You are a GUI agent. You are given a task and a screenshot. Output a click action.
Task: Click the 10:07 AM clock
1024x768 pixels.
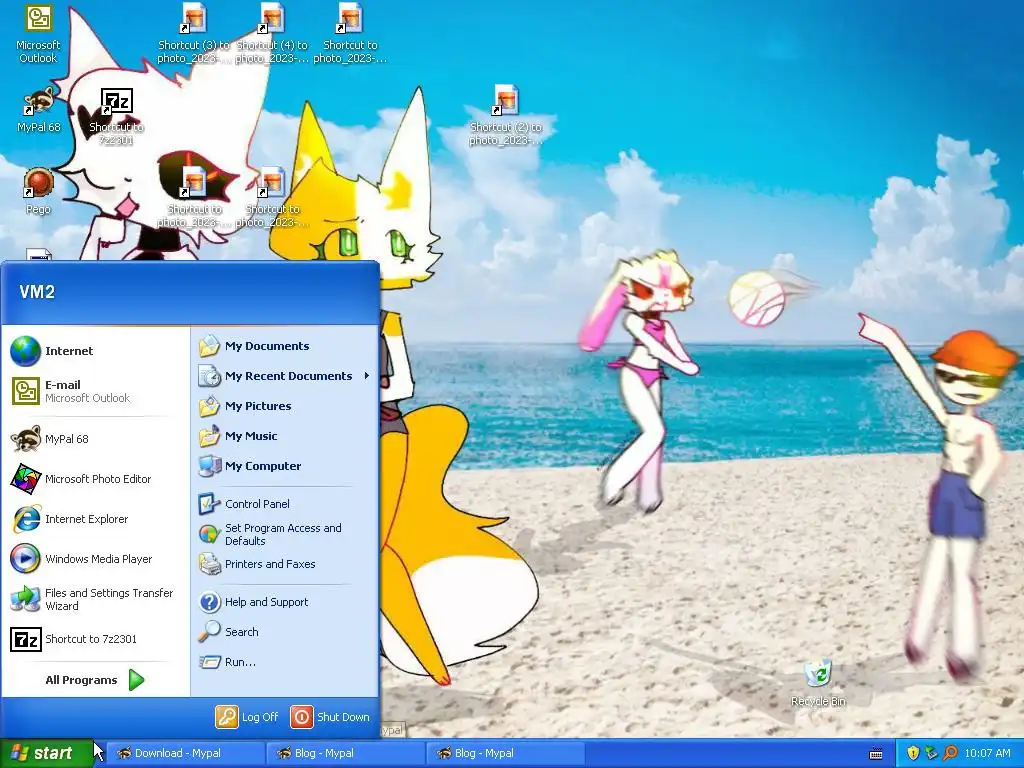pos(987,754)
